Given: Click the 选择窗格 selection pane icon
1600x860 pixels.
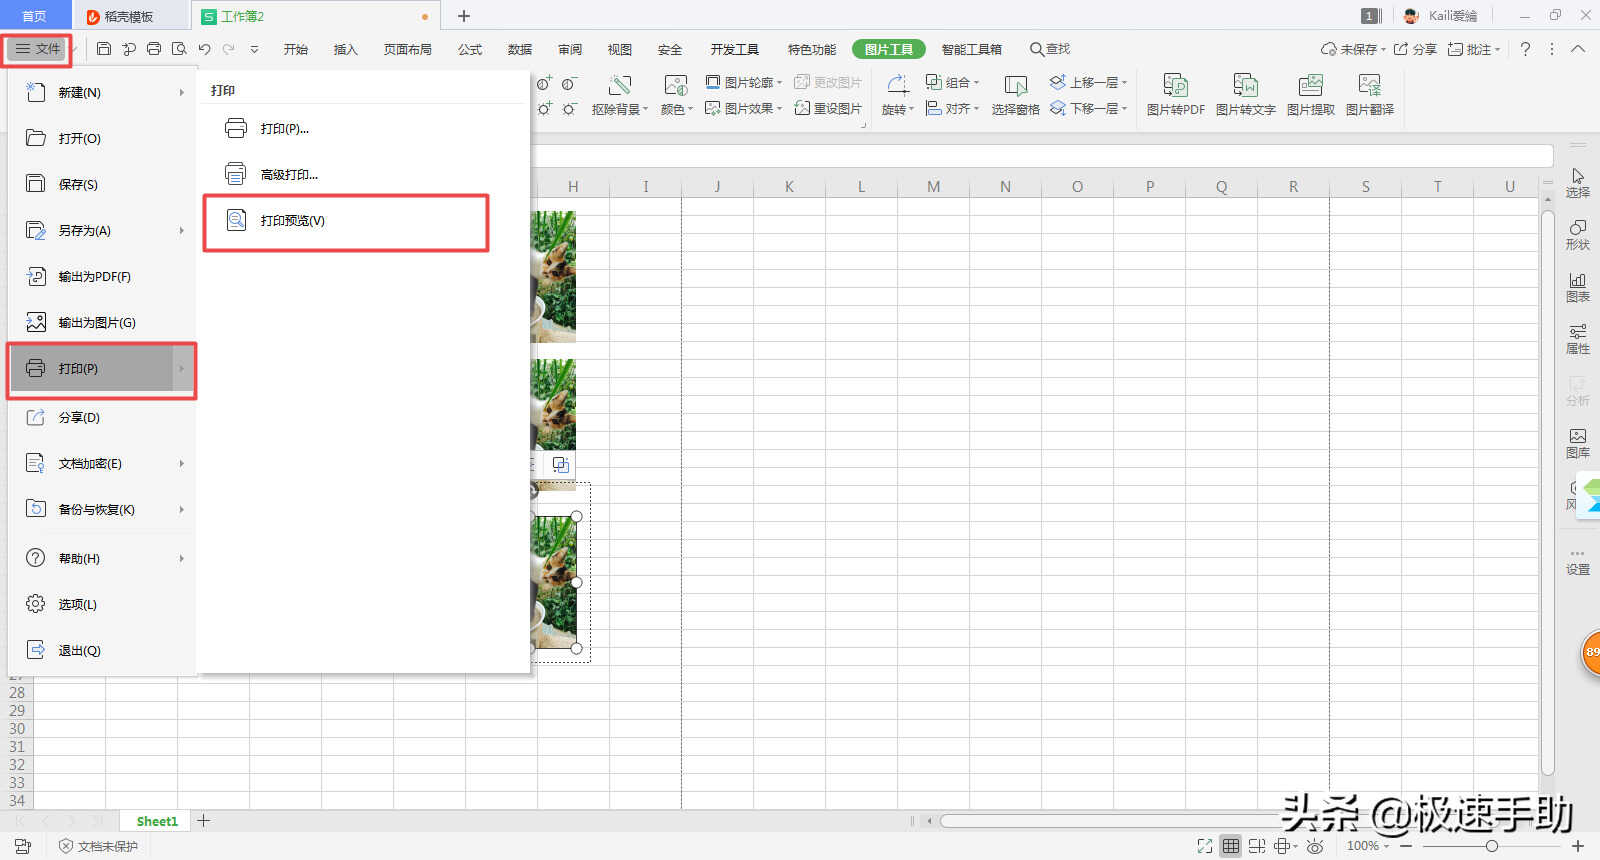Looking at the screenshot, I should point(1016,87).
